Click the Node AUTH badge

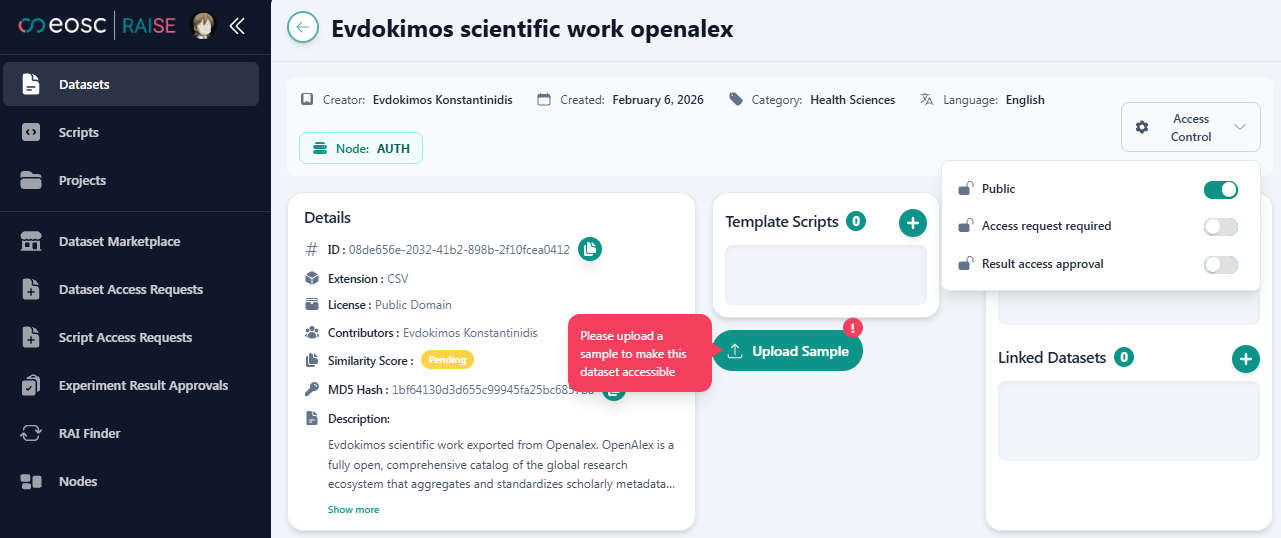361,148
